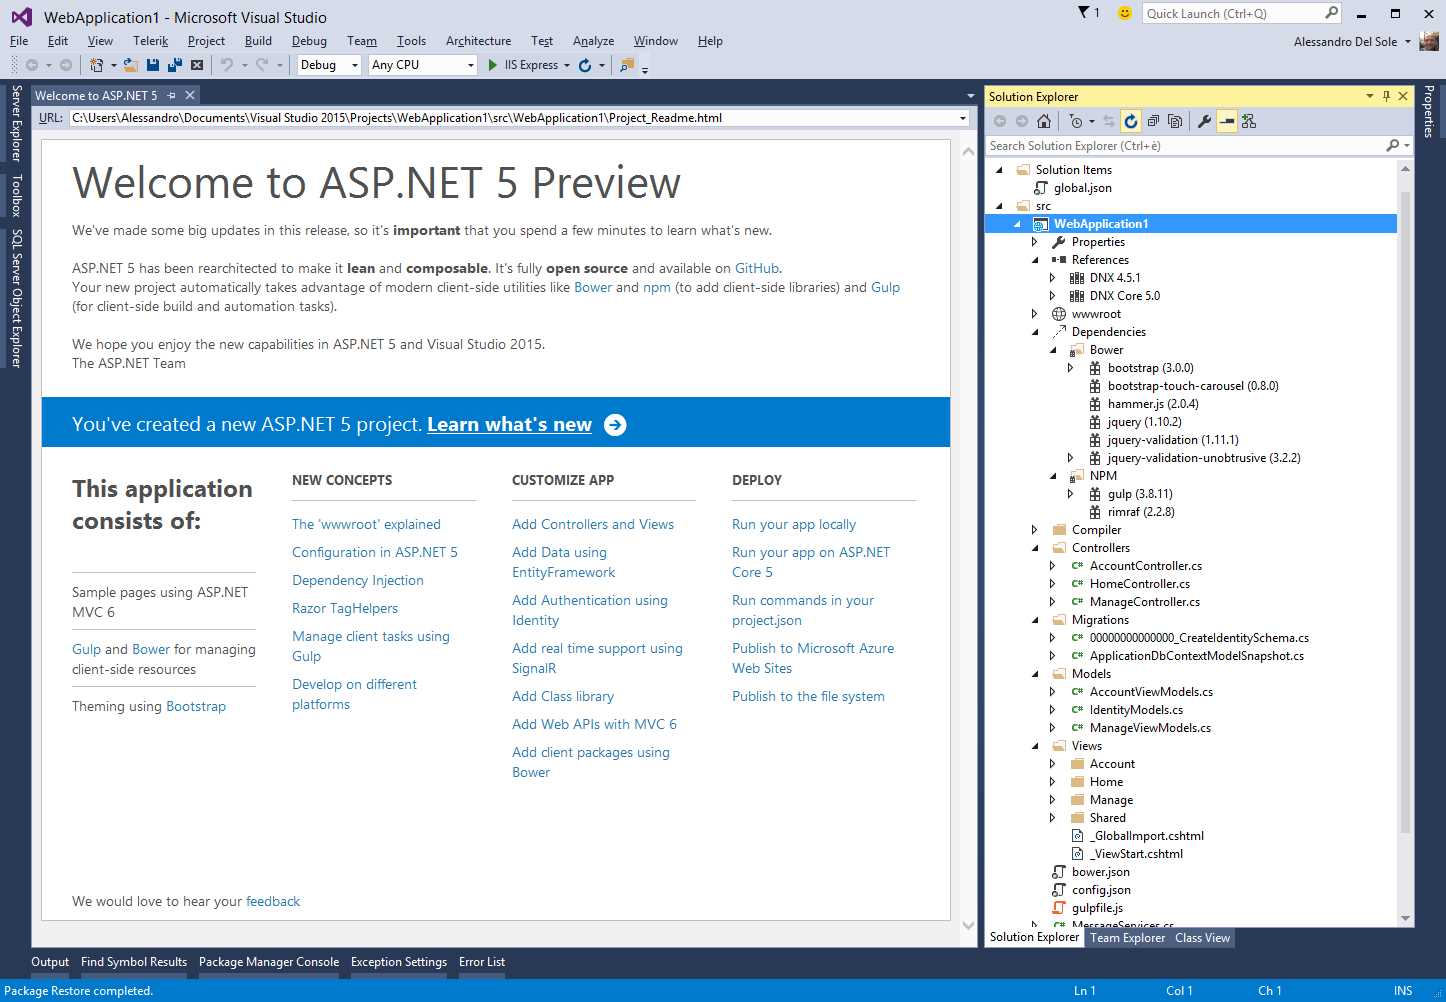Expand the Compiler folder
The height and width of the screenshot is (1002, 1446).
[x=1035, y=530]
